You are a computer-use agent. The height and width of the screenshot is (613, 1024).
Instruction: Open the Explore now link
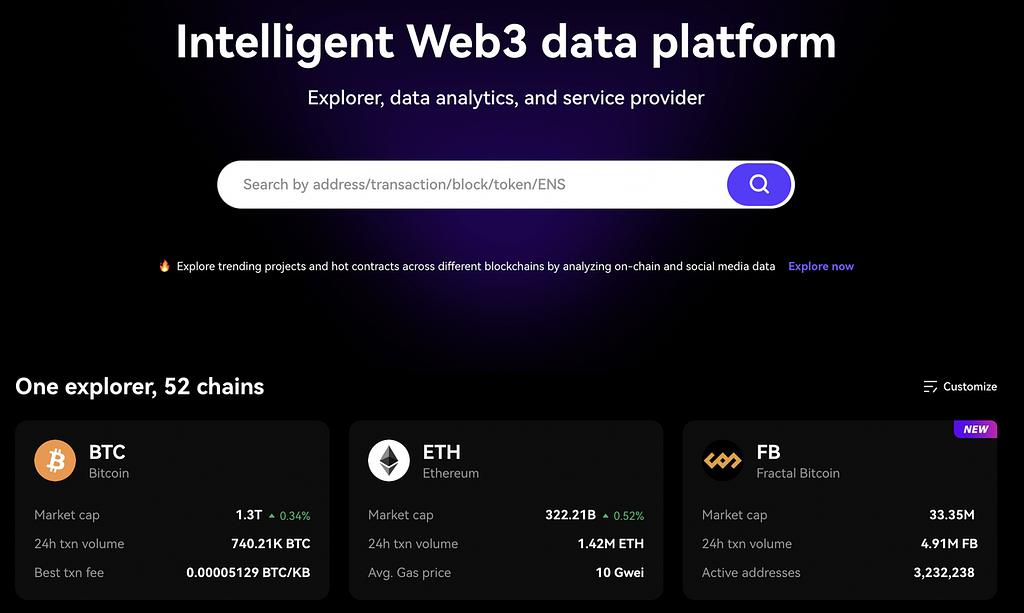[x=821, y=266]
